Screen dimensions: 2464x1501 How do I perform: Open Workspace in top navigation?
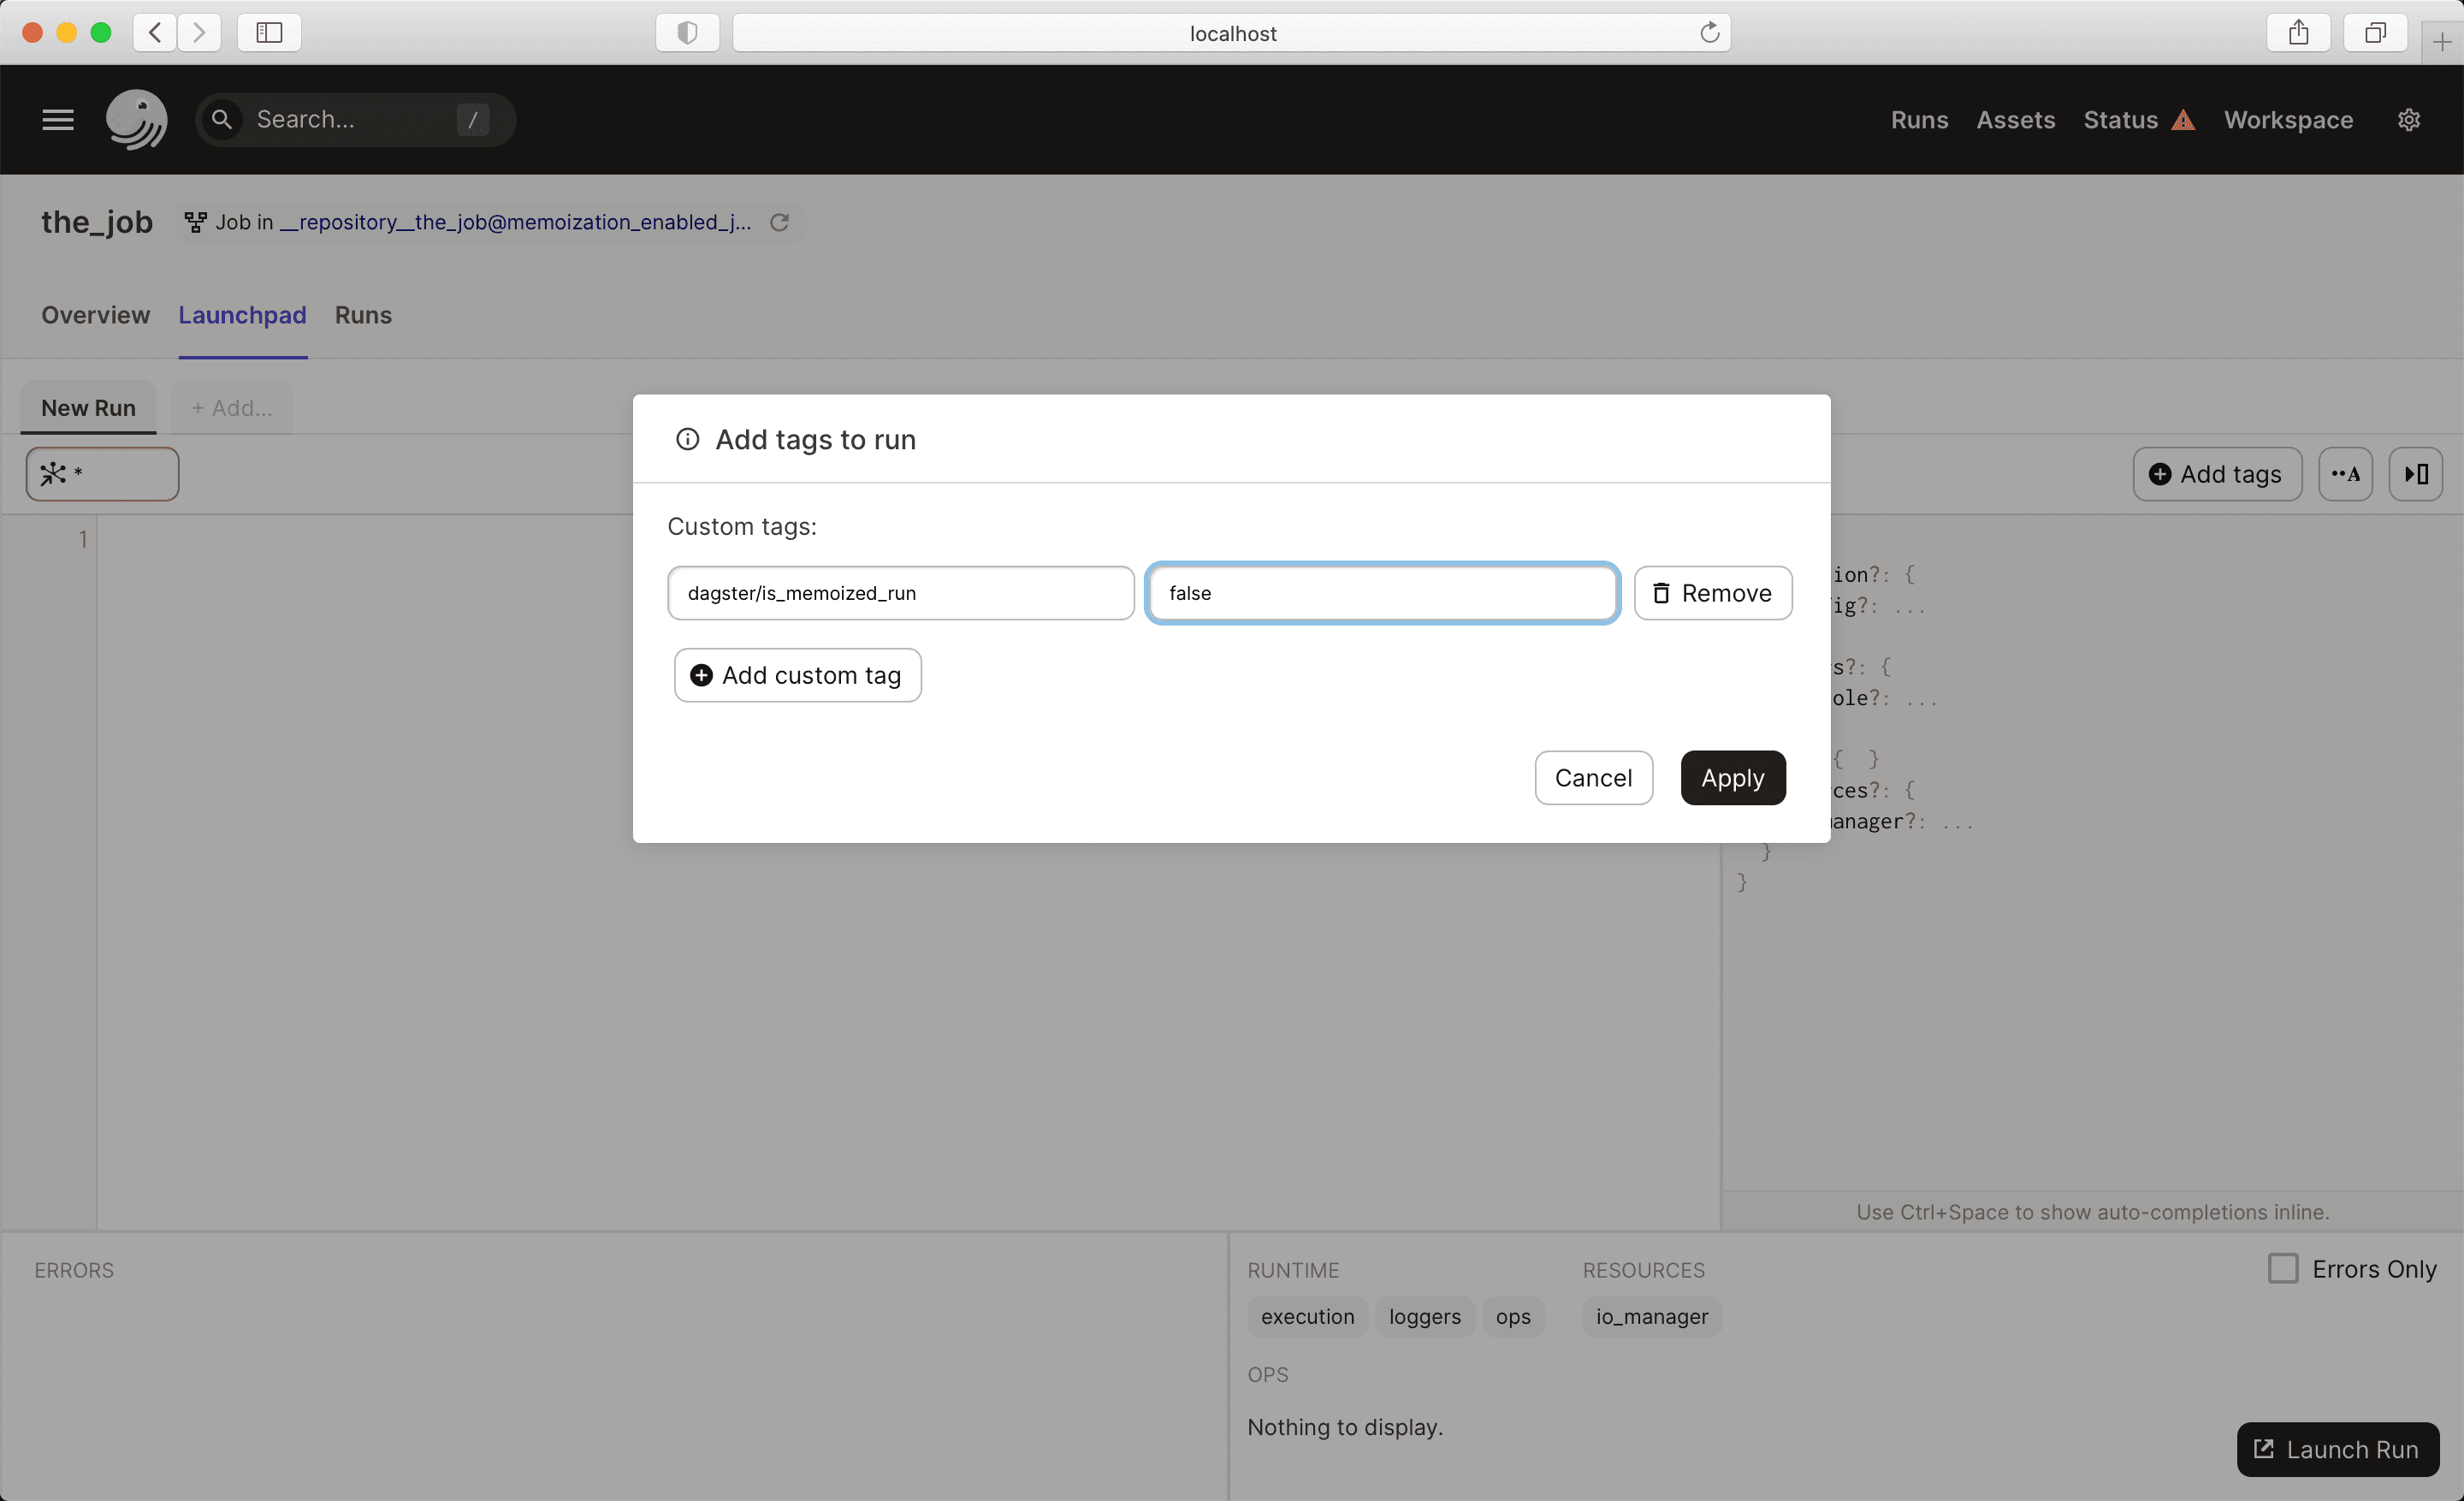pyautogui.click(x=2288, y=120)
